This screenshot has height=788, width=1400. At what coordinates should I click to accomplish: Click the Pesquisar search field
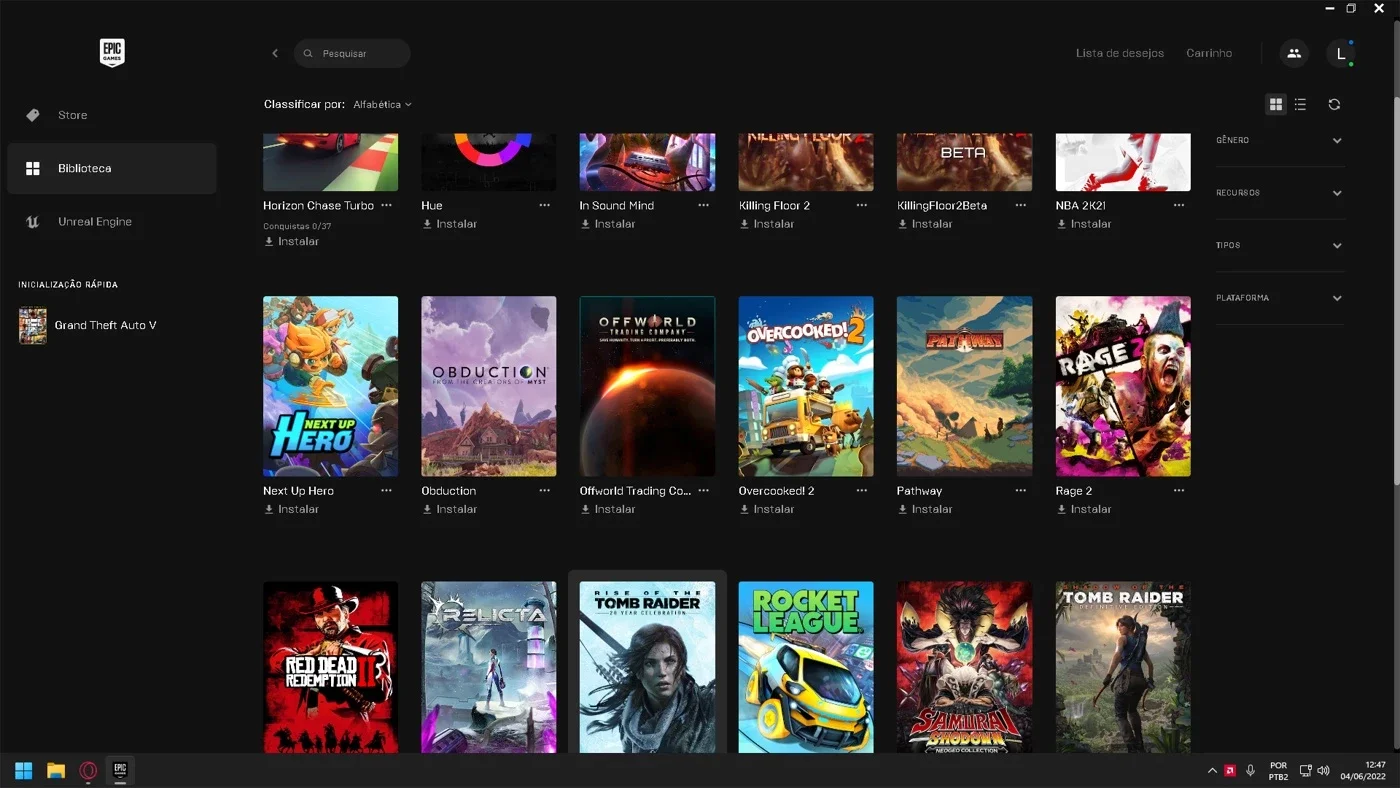pyautogui.click(x=352, y=53)
